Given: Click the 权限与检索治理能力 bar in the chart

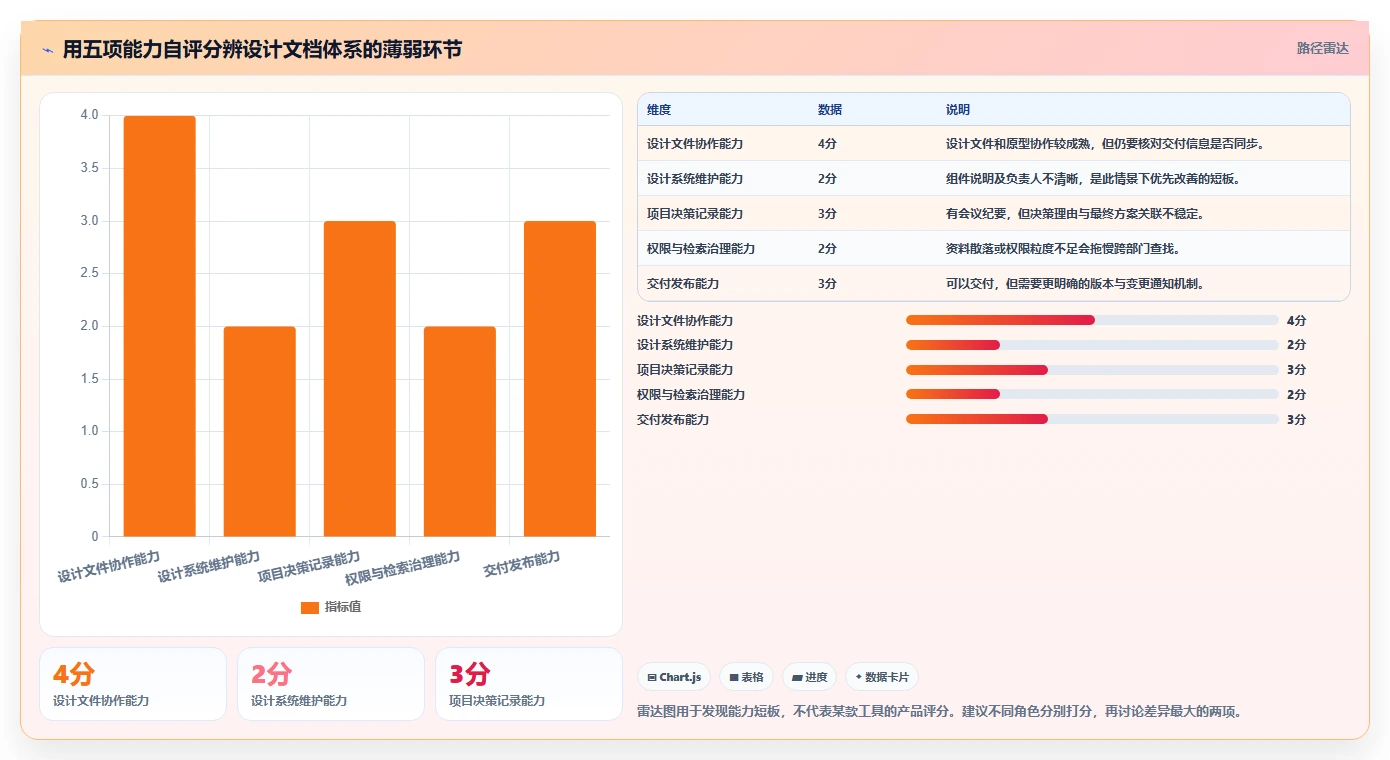Looking at the screenshot, I should click(460, 431).
